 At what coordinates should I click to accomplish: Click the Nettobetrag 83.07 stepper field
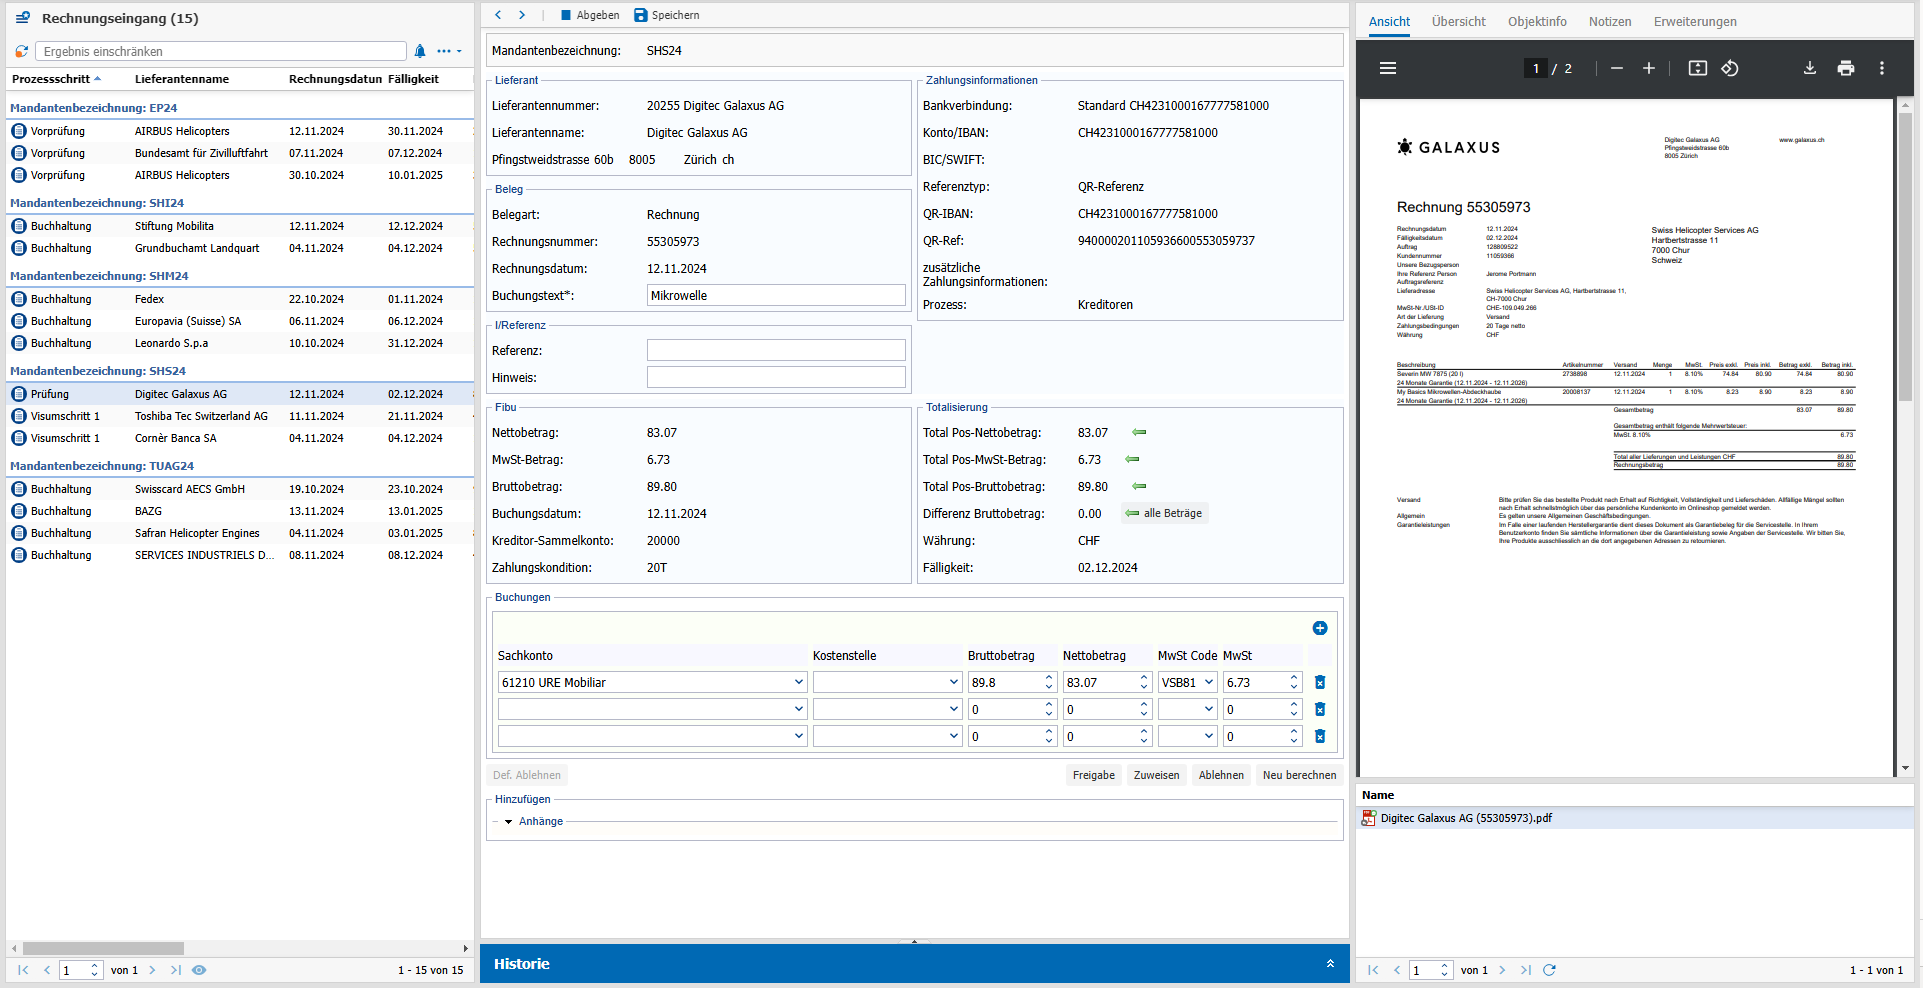(1107, 682)
